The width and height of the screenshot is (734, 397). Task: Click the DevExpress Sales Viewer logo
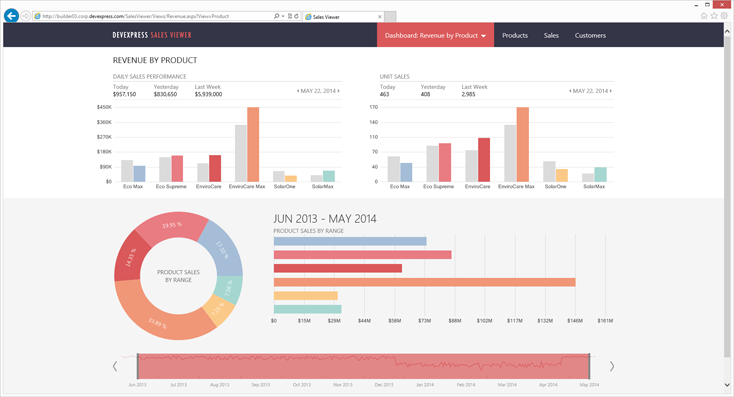(152, 35)
